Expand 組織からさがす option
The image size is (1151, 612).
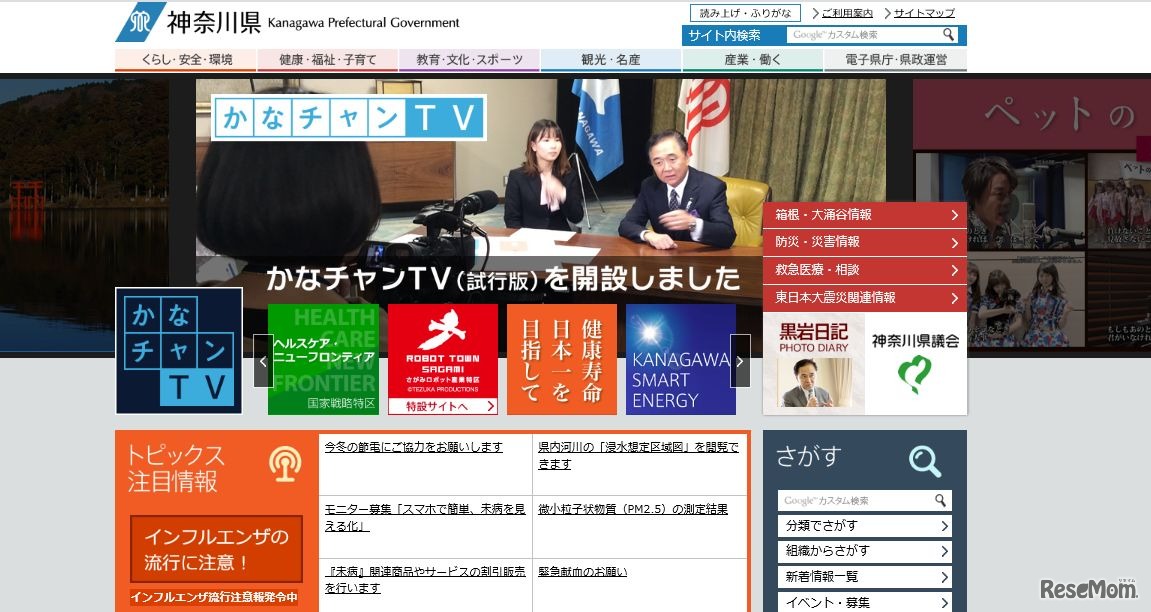pos(865,551)
